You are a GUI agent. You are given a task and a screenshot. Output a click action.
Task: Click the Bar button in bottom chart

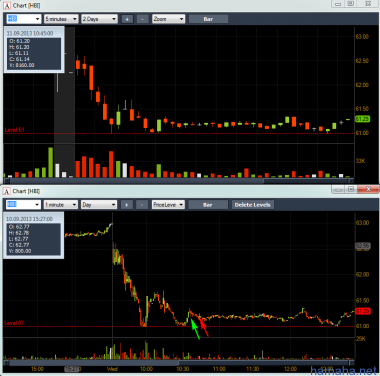(x=208, y=205)
